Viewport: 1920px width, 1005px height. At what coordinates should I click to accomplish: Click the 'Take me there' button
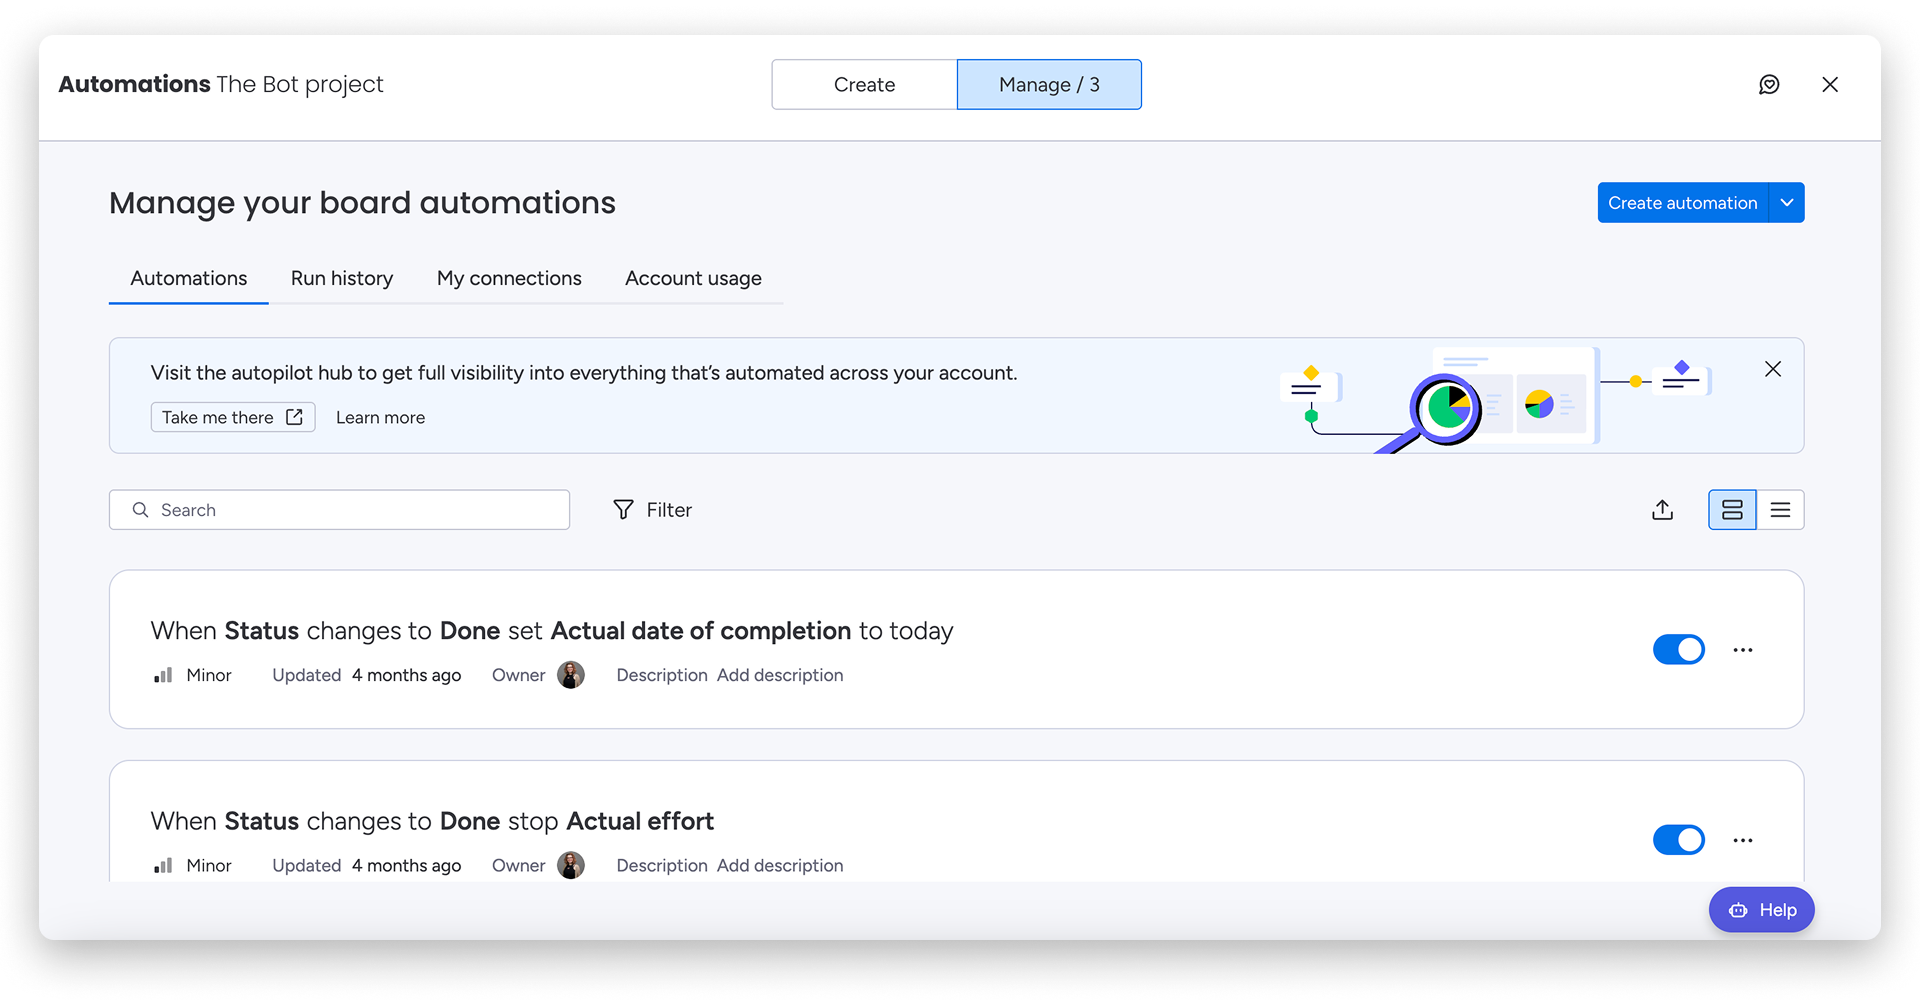pyautogui.click(x=232, y=418)
